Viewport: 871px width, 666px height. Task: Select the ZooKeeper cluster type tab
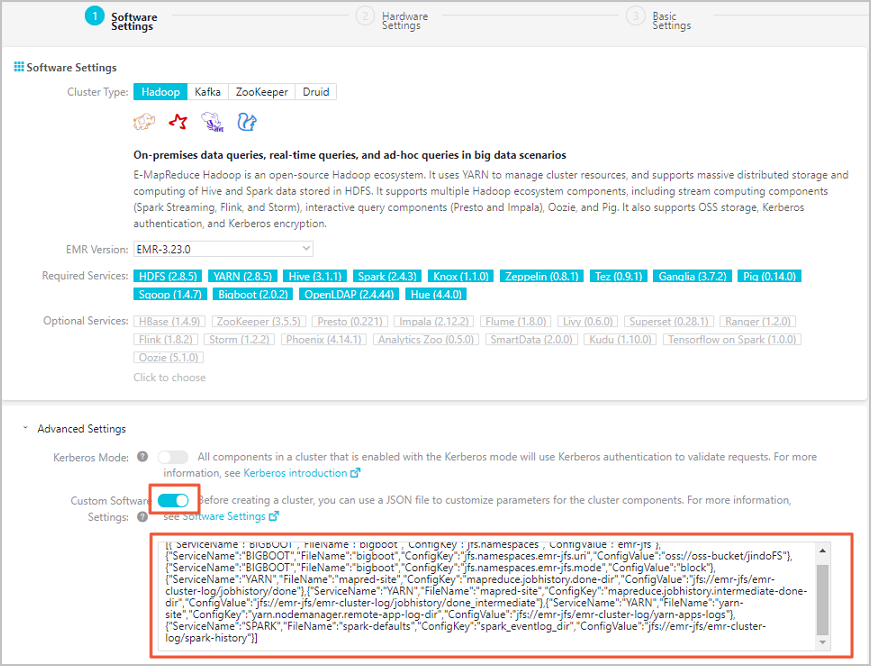pyautogui.click(x=262, y=91)
